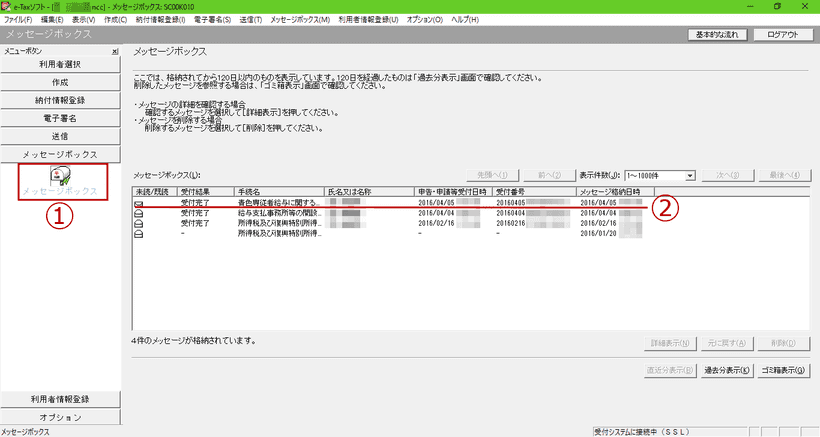The height and width of the screenshot is (437, 820).
Task: Click the ゴミ箱表示(G) button
Action: (x=783, y=371)
